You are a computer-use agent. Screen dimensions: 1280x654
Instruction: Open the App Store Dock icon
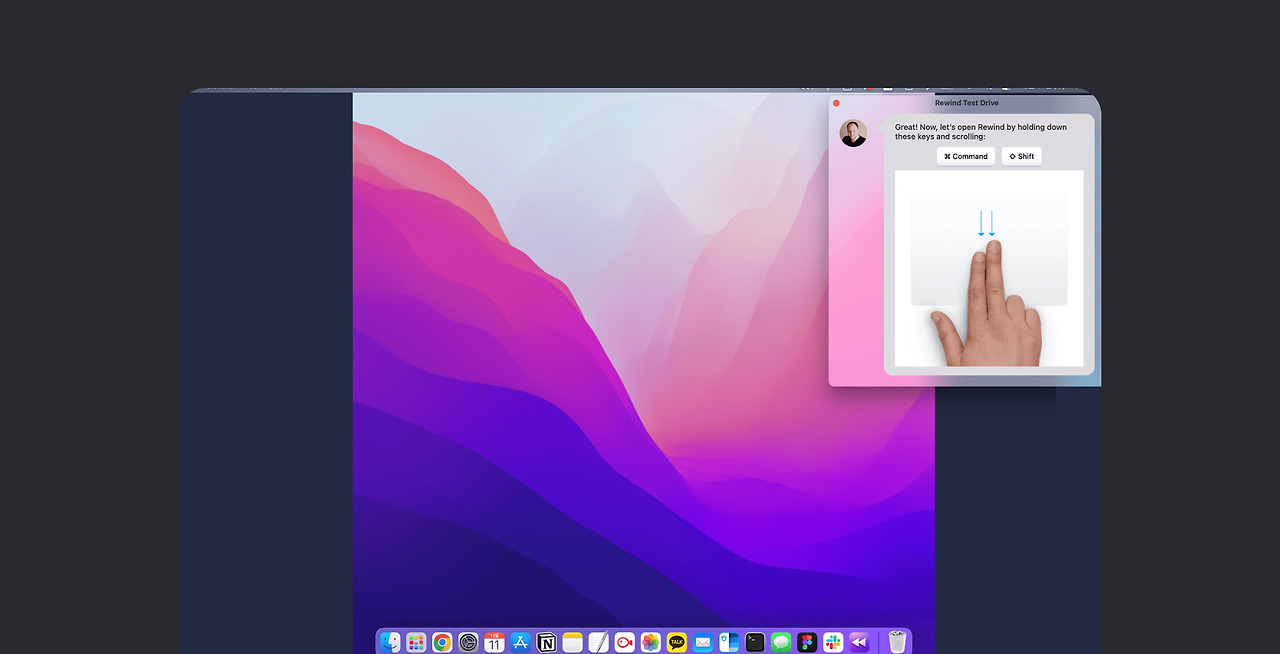point(520,642)
